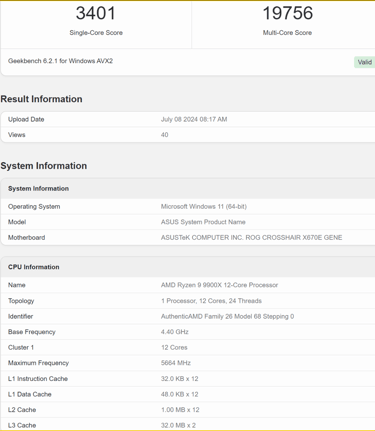Viewport: 375px width, 431px height.
Task: Click the Model row label
Action: click(17, 222)
